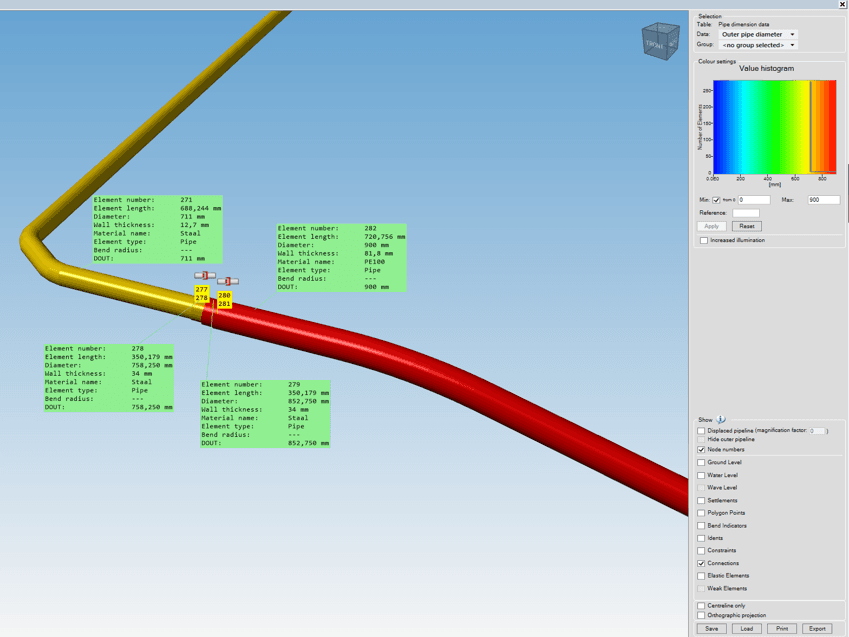Click the Max value input field

pos(822,200)
